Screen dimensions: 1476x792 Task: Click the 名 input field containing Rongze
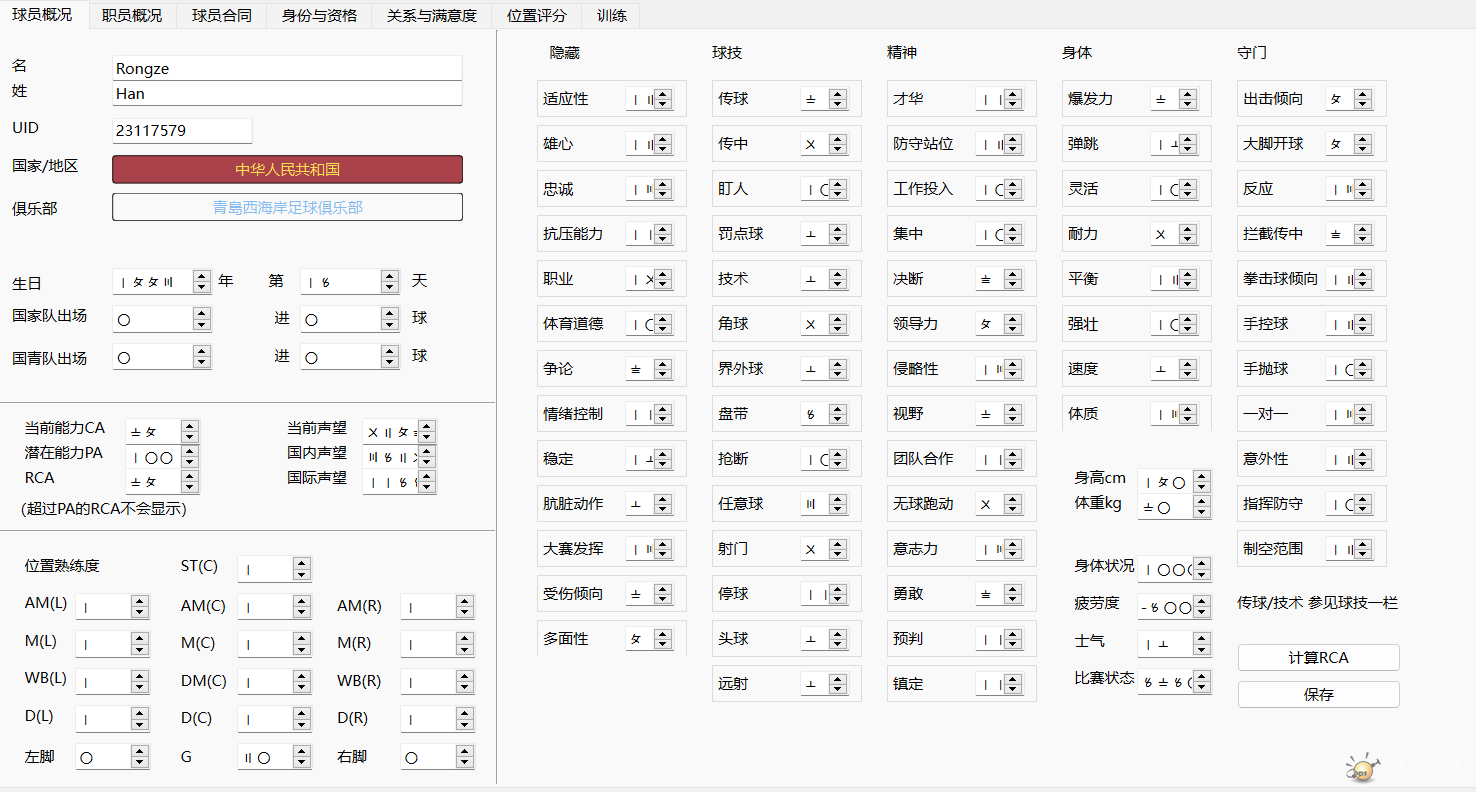[287, 69]
